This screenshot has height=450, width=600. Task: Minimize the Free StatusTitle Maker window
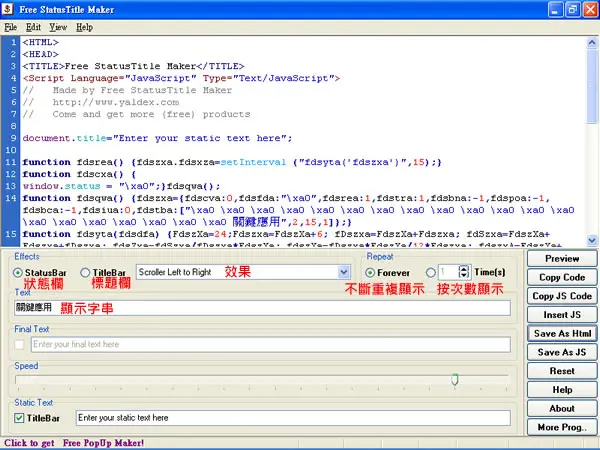point(555,10)
